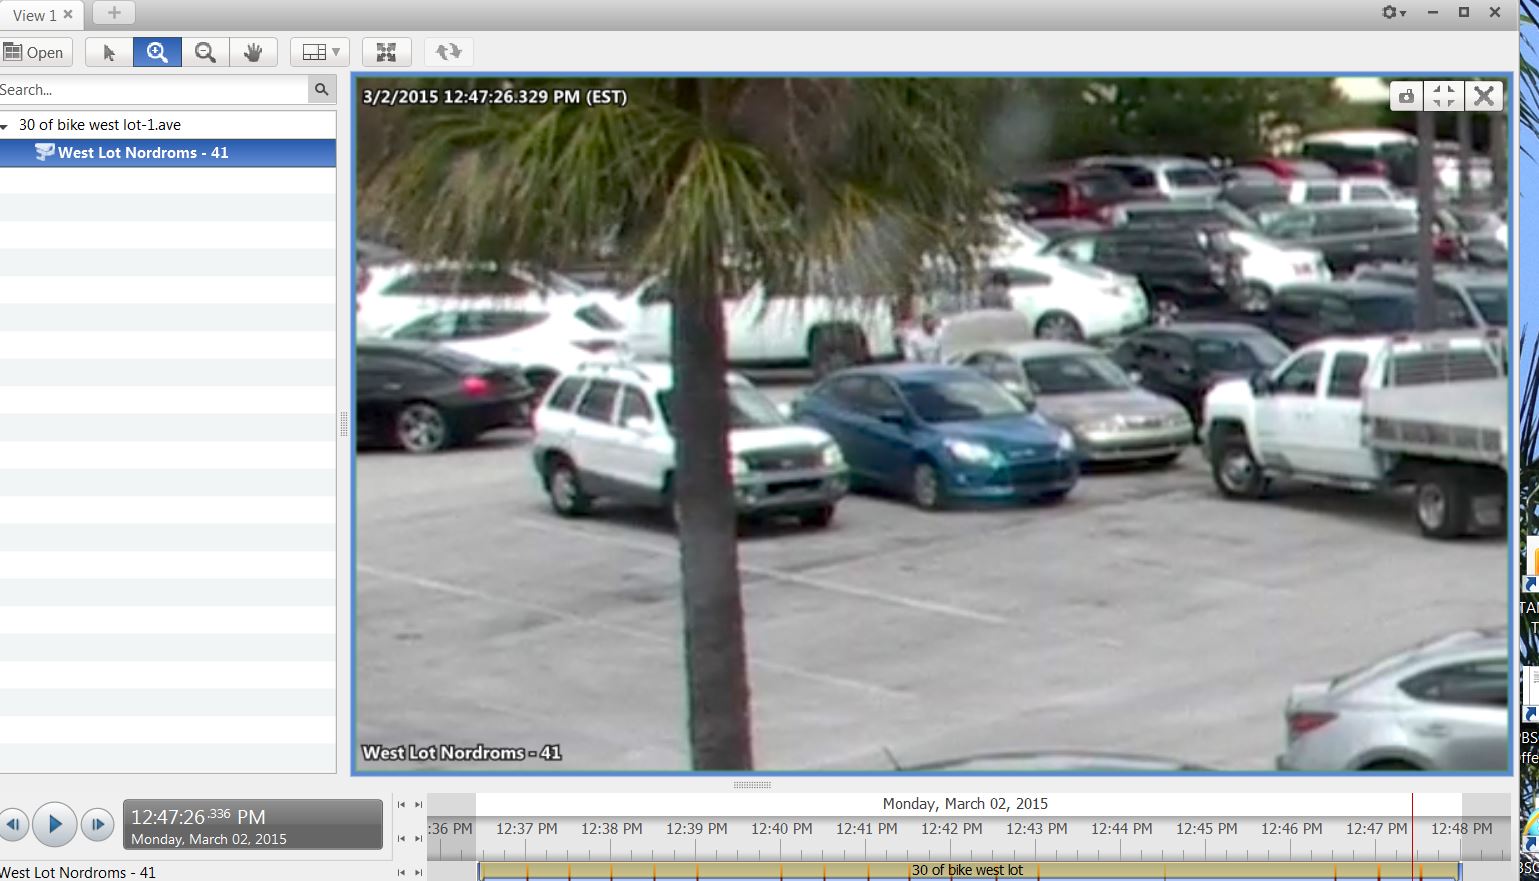The height and width of the screenshot is (881, 1539).
Task: Maximize the video image panel
Action: (1444, 96)
